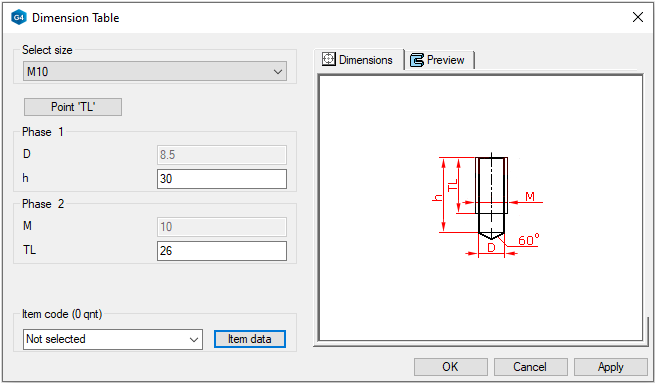Click the threaded hole drawing in diagram
The image size is (656, 386).
(492, 198)
